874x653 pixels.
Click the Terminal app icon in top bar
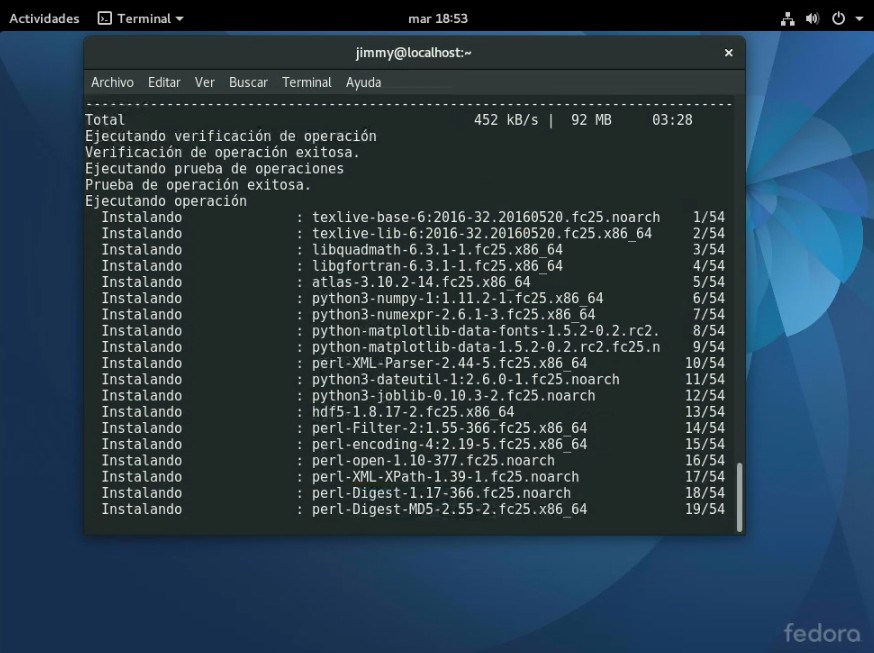(105, 18)
